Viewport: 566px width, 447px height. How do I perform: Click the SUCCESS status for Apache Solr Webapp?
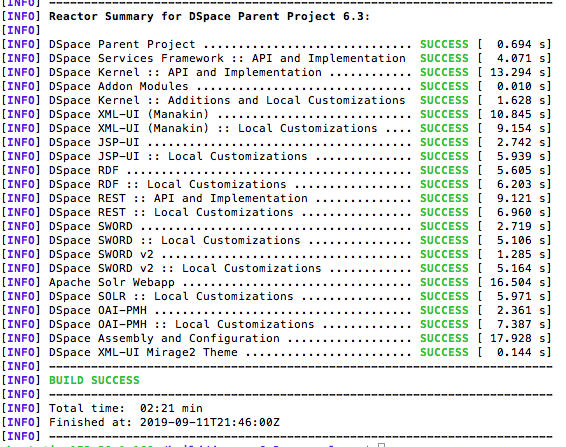(444, 282)
